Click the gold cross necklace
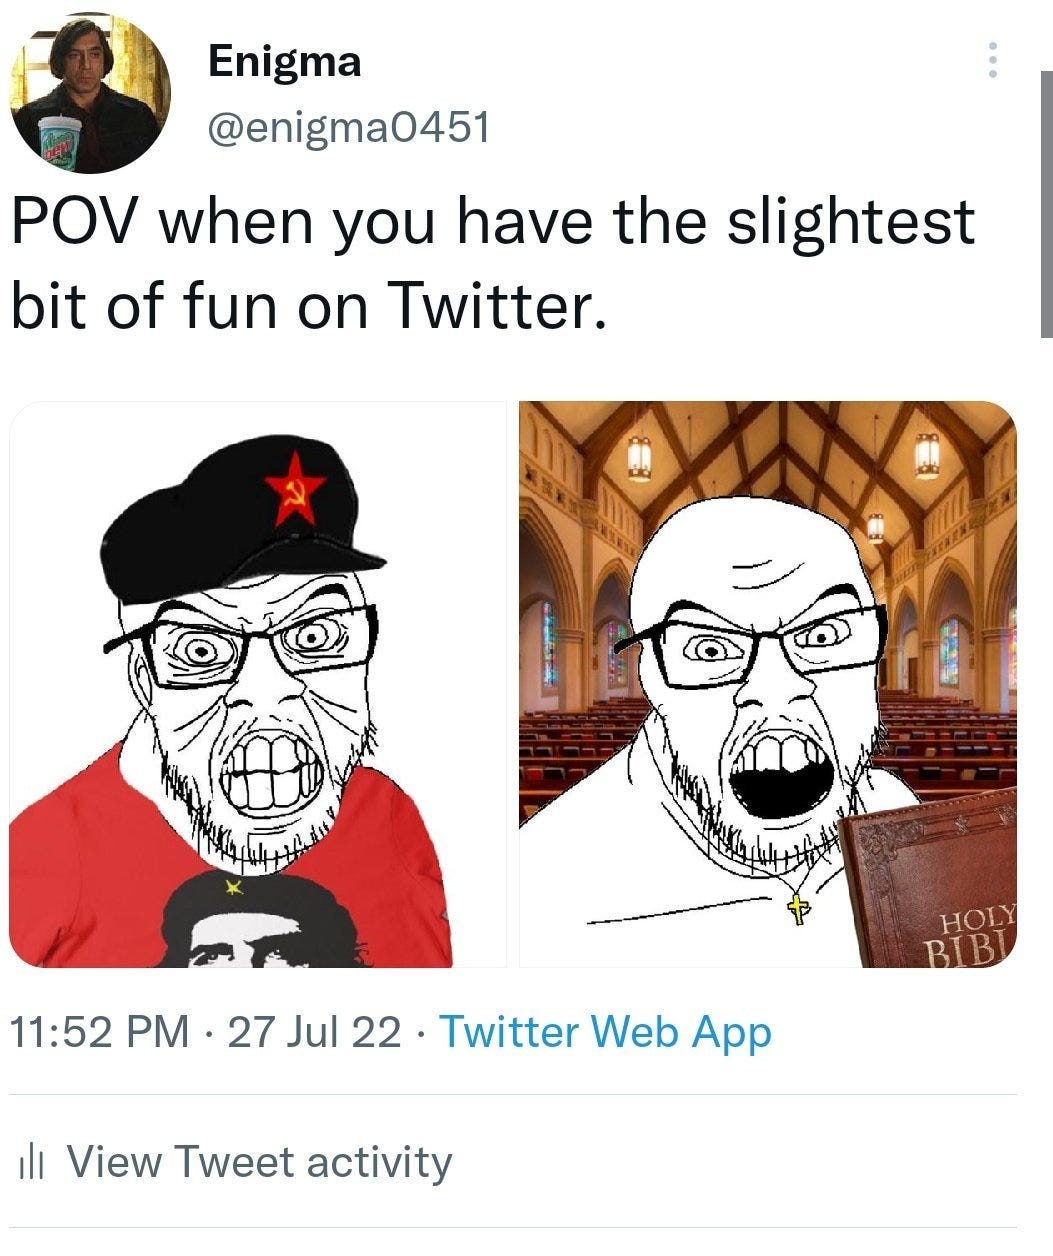 point(796,908)
